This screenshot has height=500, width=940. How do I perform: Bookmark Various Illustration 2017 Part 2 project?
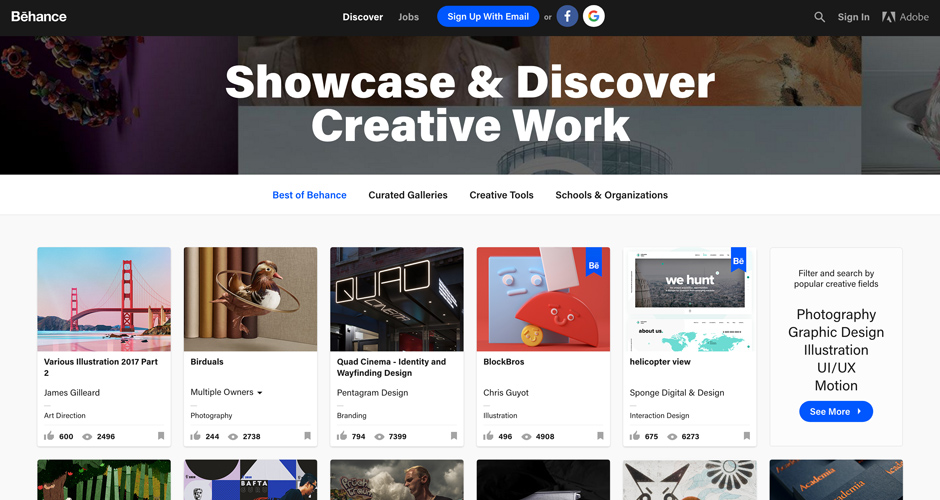click(161, 436)
